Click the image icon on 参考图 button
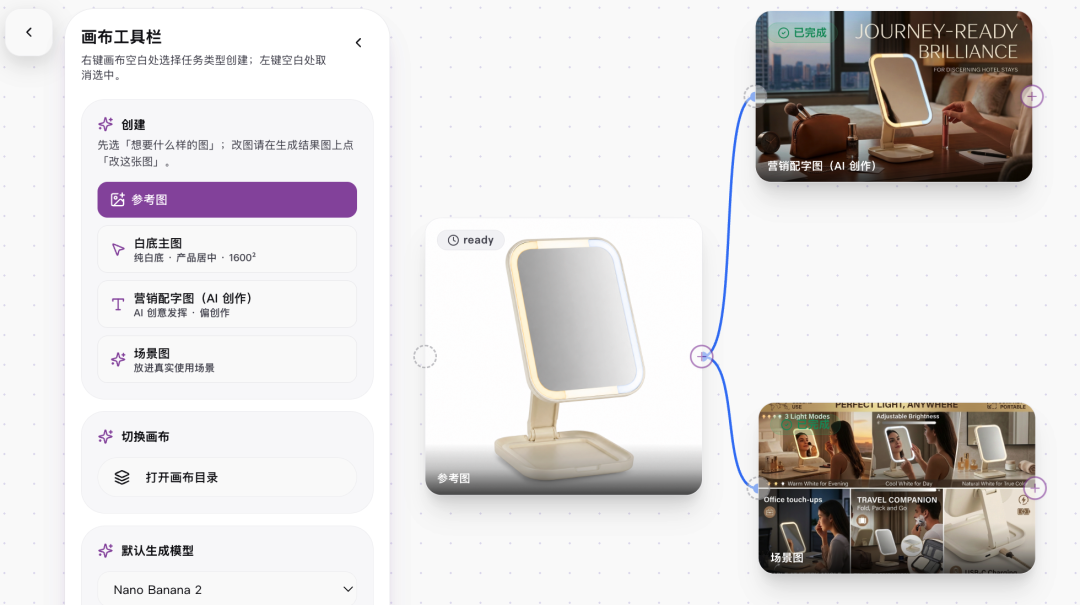The width and height of the screenshot is (1080, 605). point(118,200)
